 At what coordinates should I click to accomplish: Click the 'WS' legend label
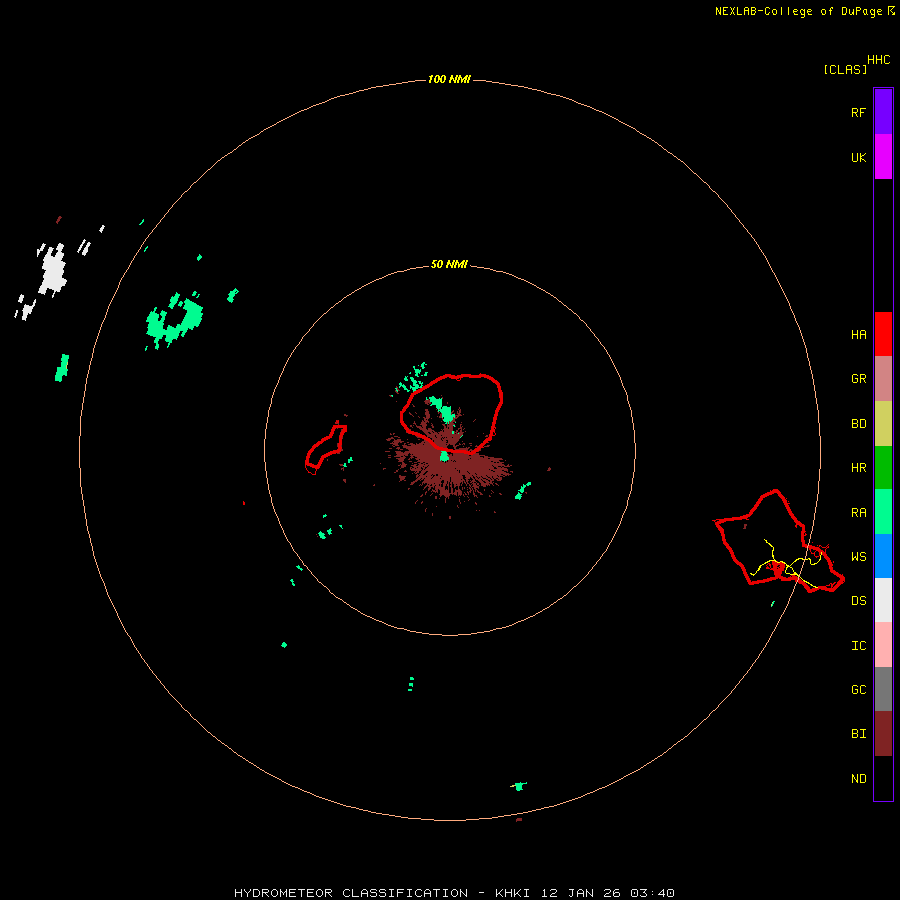pos(858,557)
